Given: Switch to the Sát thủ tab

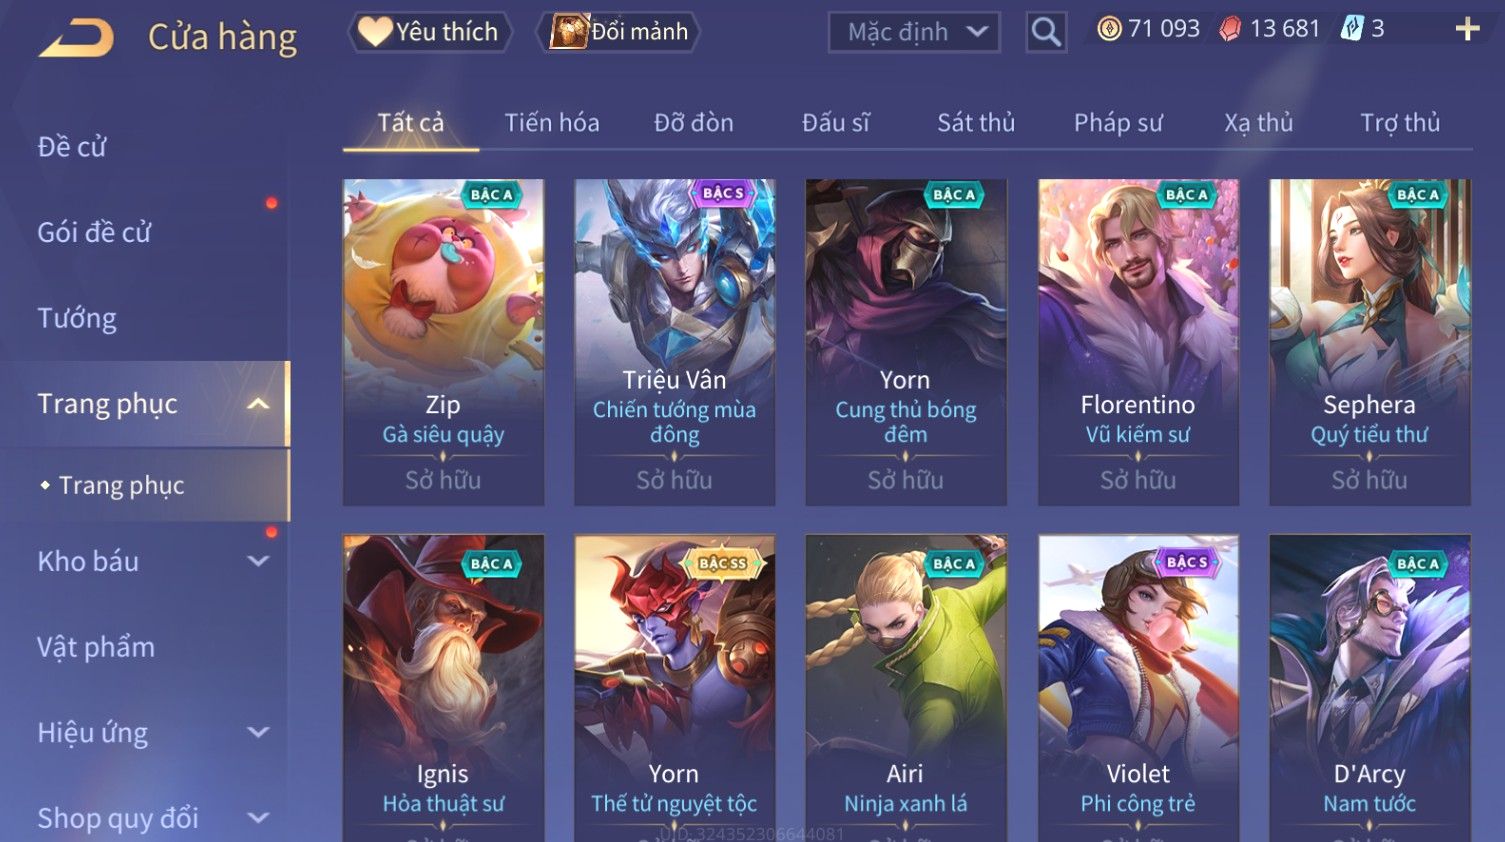Looking at the screenshot, I should point(976,123).
